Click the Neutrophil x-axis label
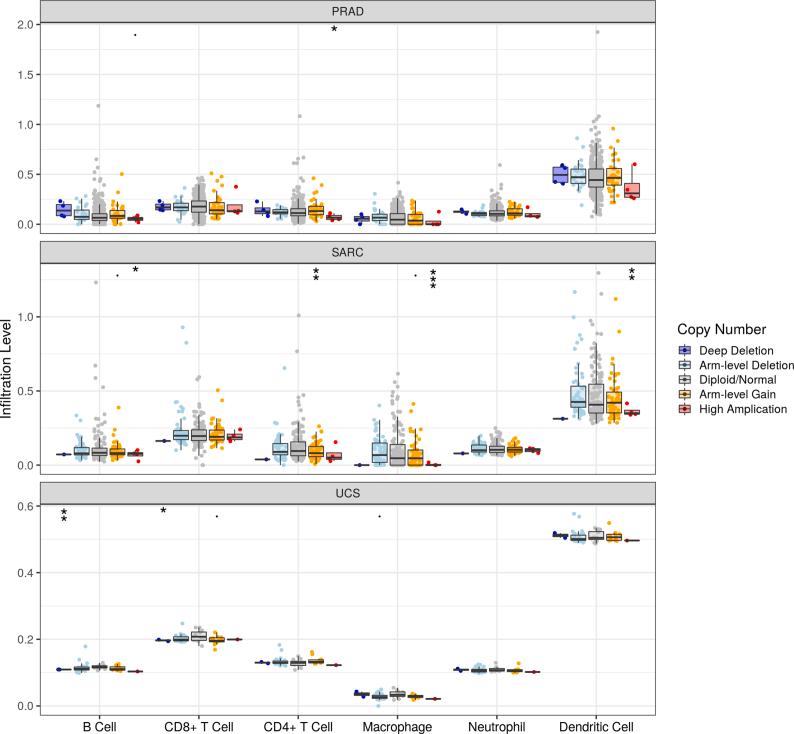This screenshot has height=734, width=794. click(x=498, y=726)
